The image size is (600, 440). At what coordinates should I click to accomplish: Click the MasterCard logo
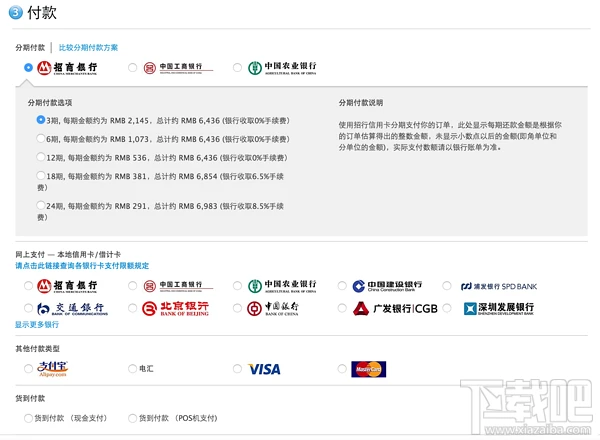pyautogui.click(x=368, y=369)
